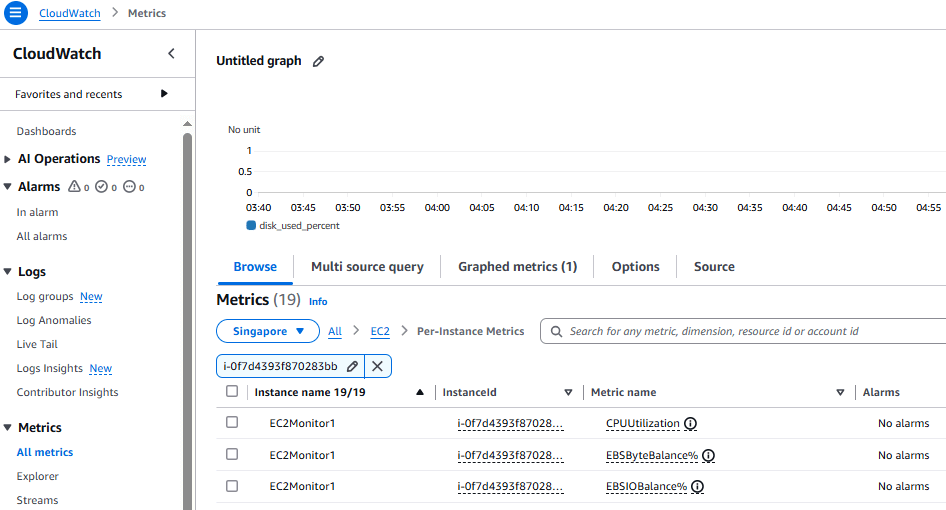This screenshot has height=510, width=946.
Task: Edit the instance ID filter chip
Action: tap(352, 366)
